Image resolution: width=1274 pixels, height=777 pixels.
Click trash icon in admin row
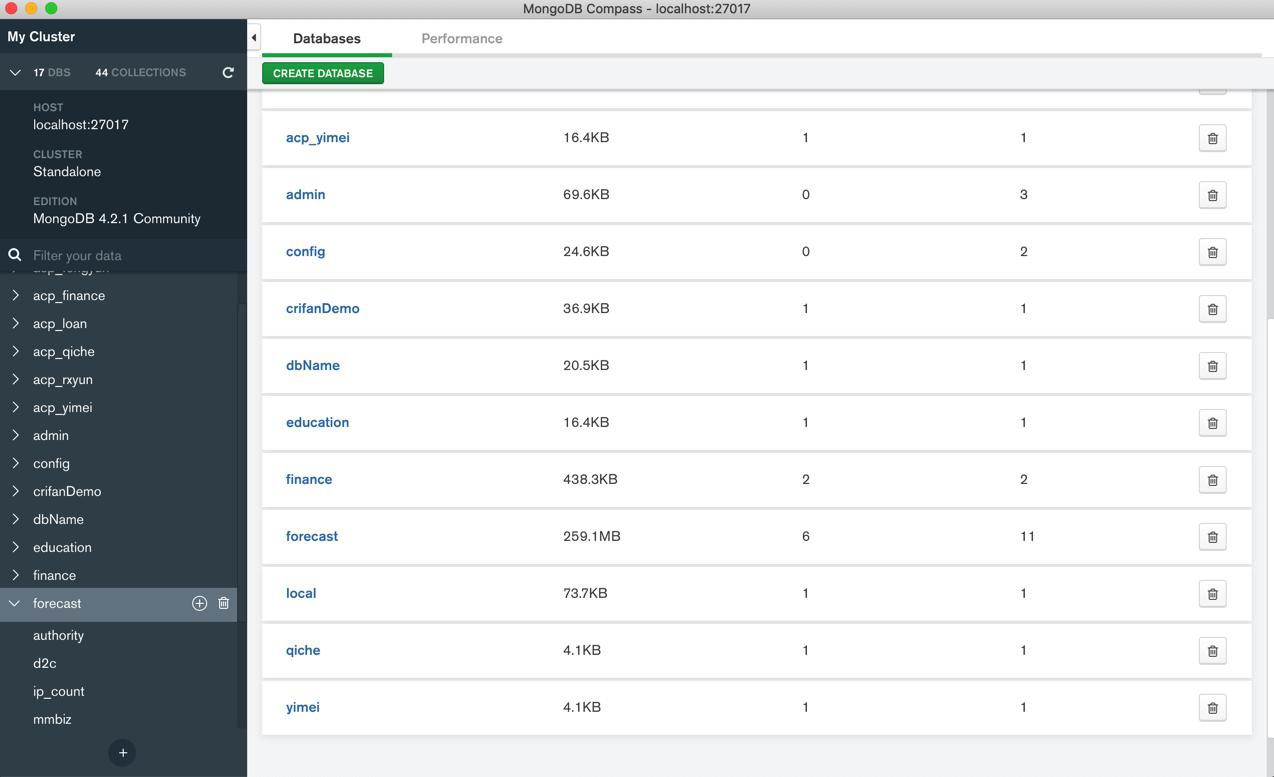coord(1212,195)
